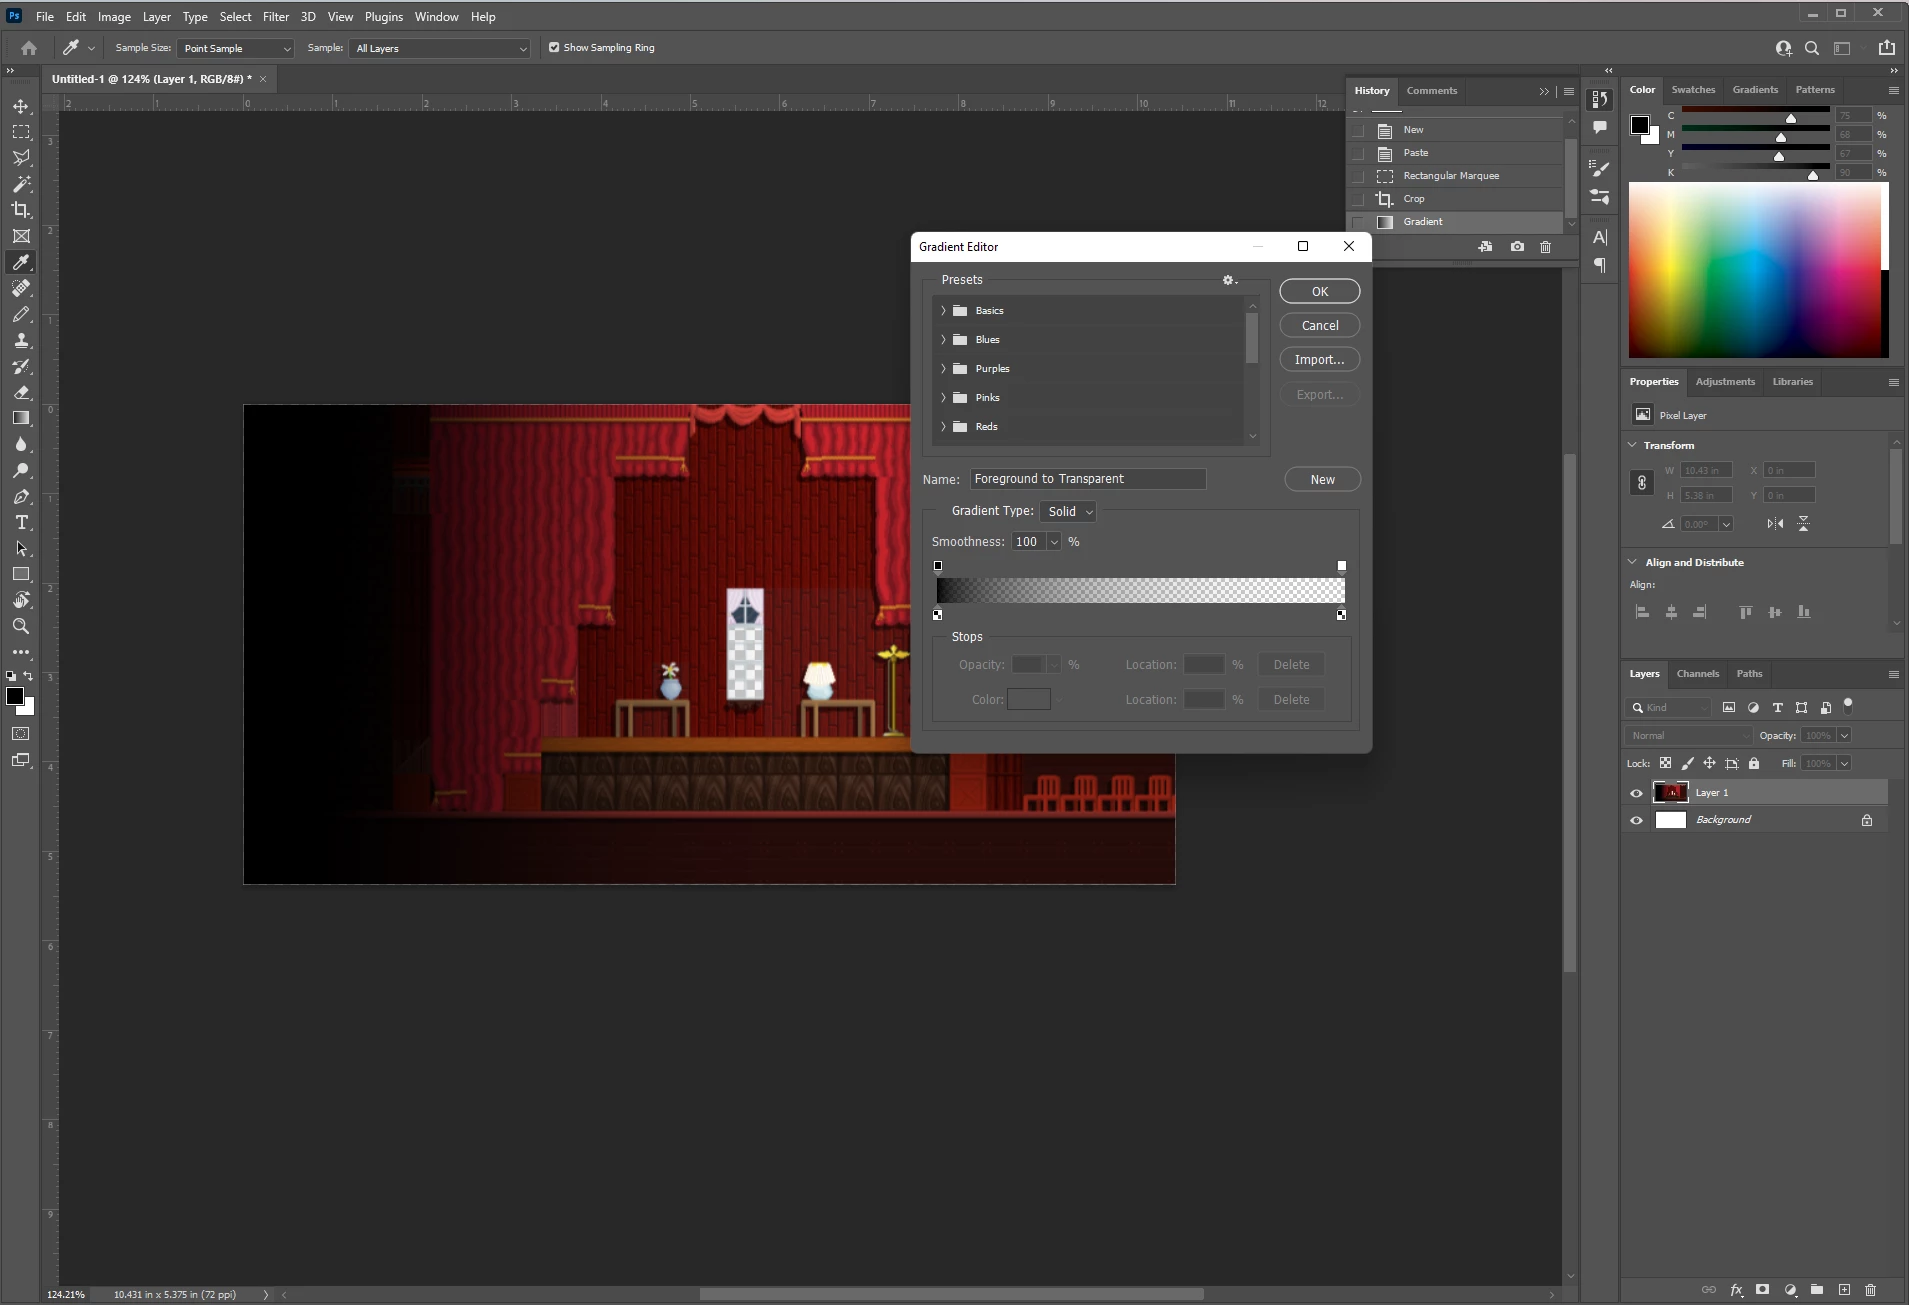The width and height of the screenshot is (1909, 1305).
Task: Open the Gradient Type dropdown
Action: [1069, 512]
